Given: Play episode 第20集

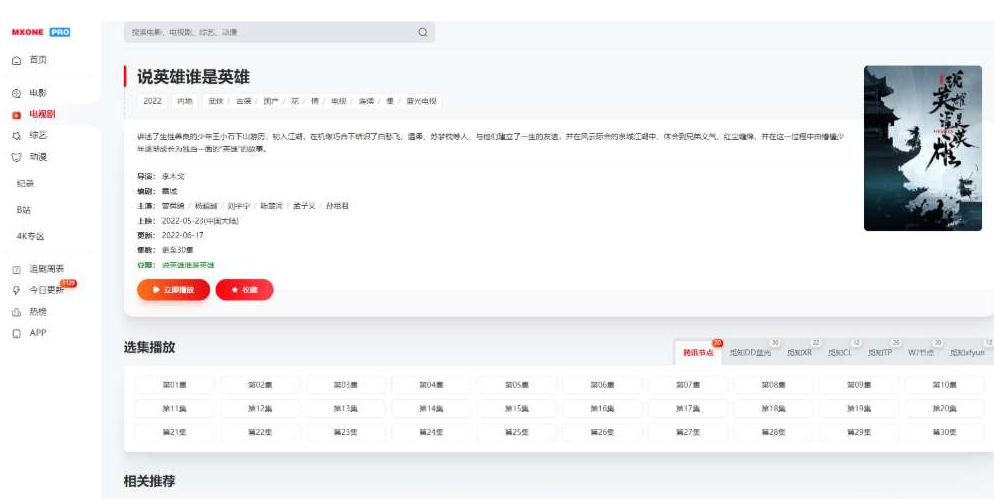Looking at the screenshot, I should (x=945, y=409).
